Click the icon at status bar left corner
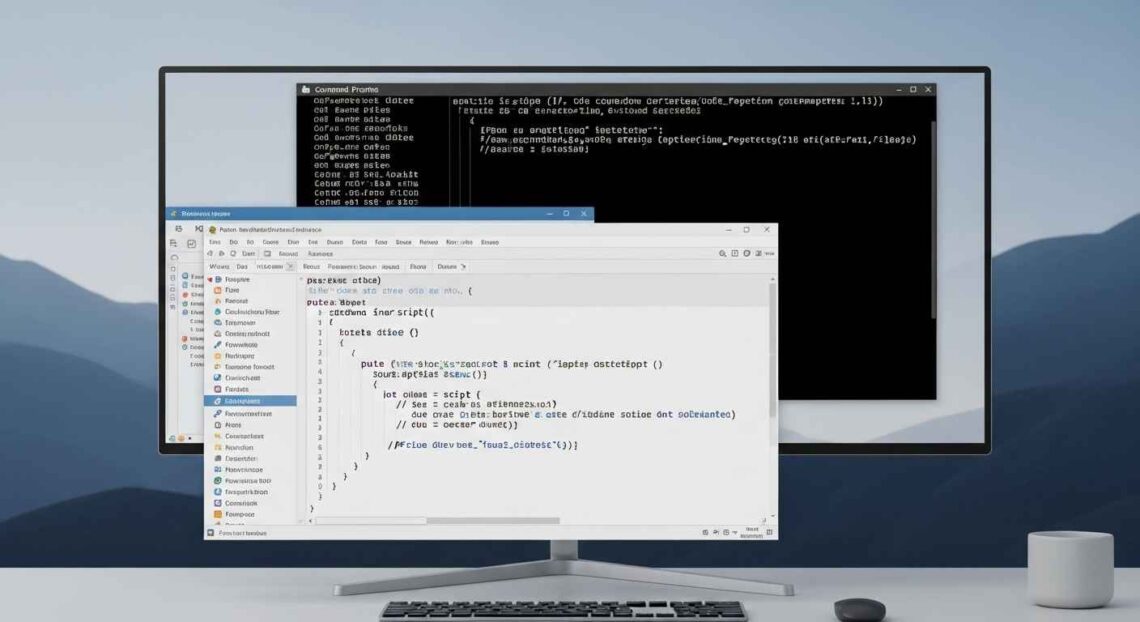The width and height of the screenshot is (1140, 622). coord(210,533)
